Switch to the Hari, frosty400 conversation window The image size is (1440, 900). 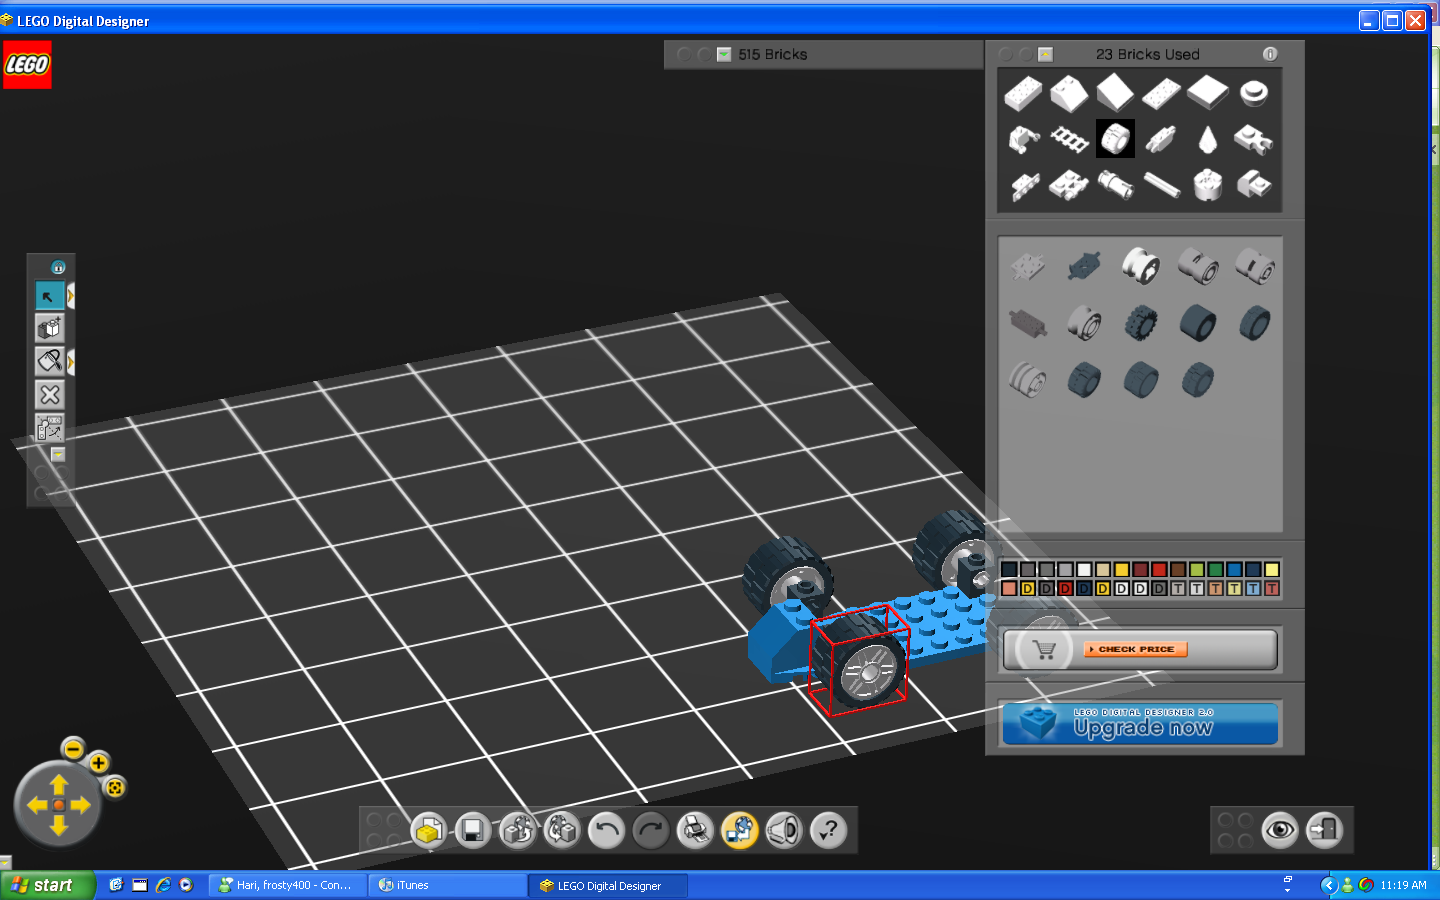287,885
